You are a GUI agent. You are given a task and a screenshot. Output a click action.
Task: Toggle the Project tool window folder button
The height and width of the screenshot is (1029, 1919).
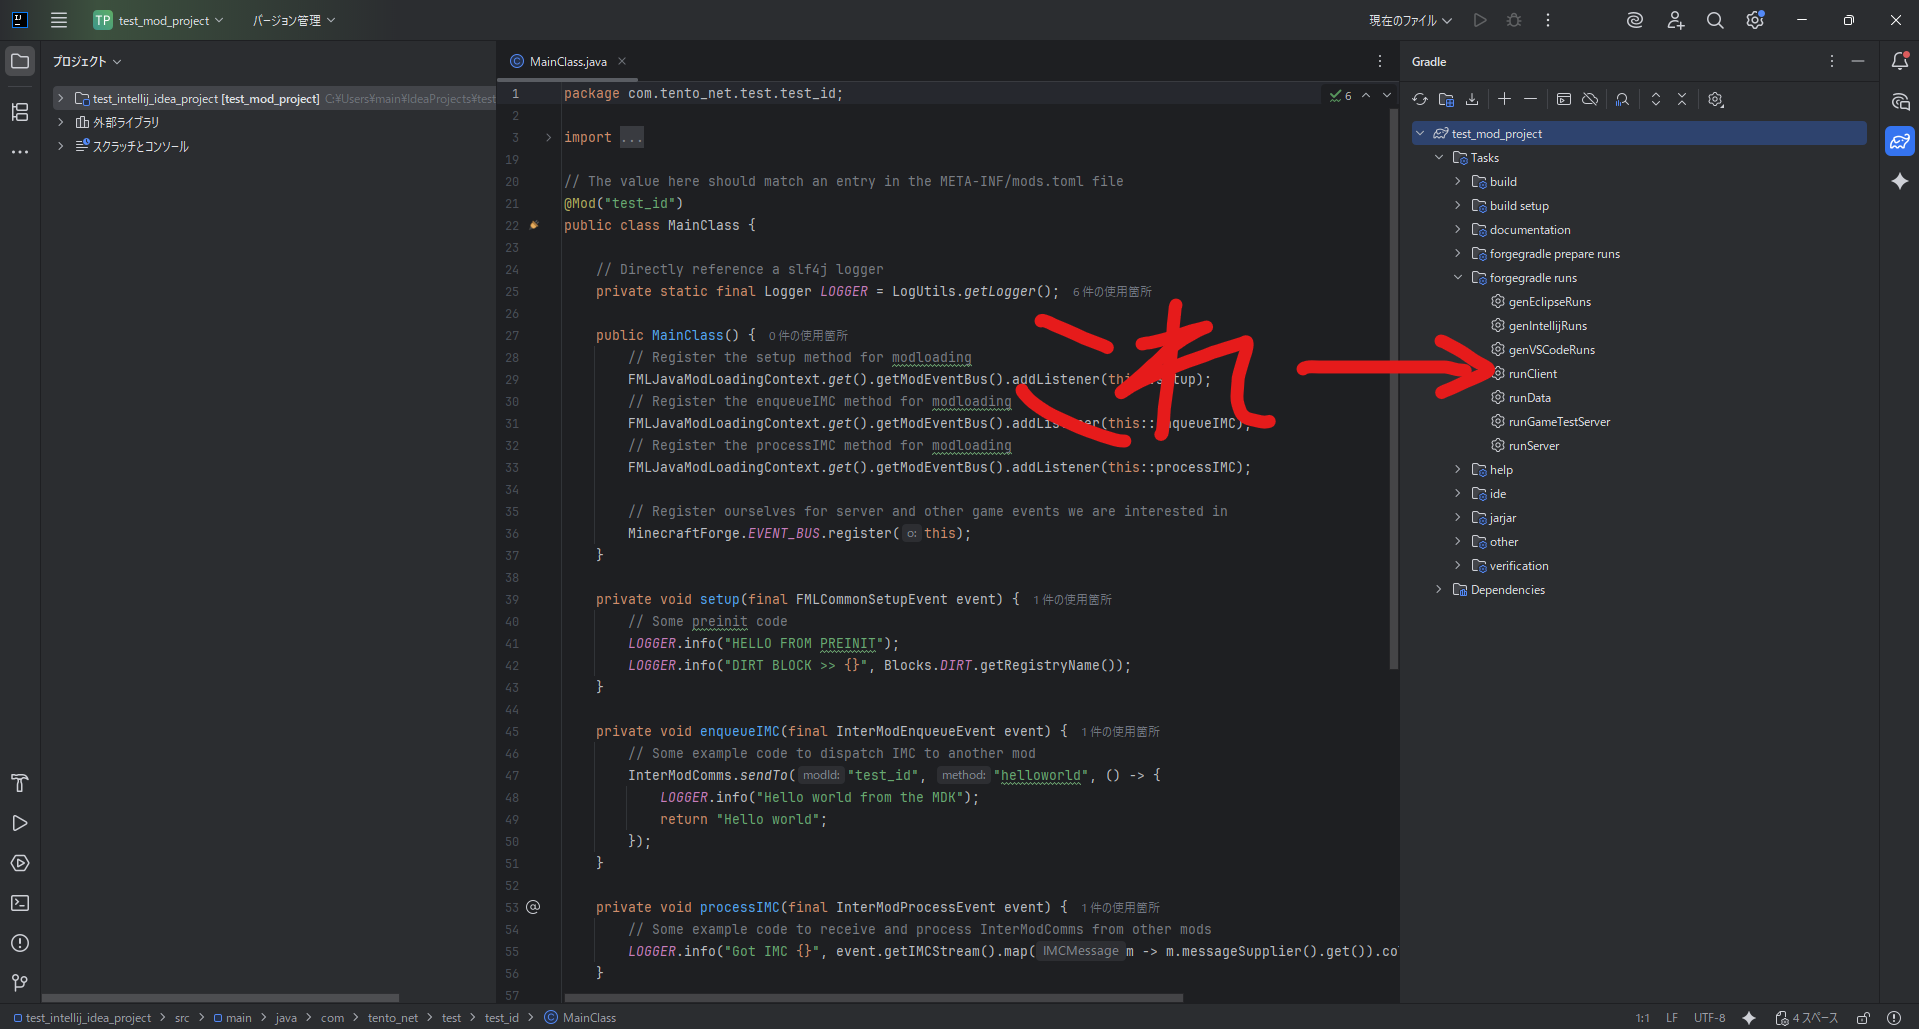[20, 61]
